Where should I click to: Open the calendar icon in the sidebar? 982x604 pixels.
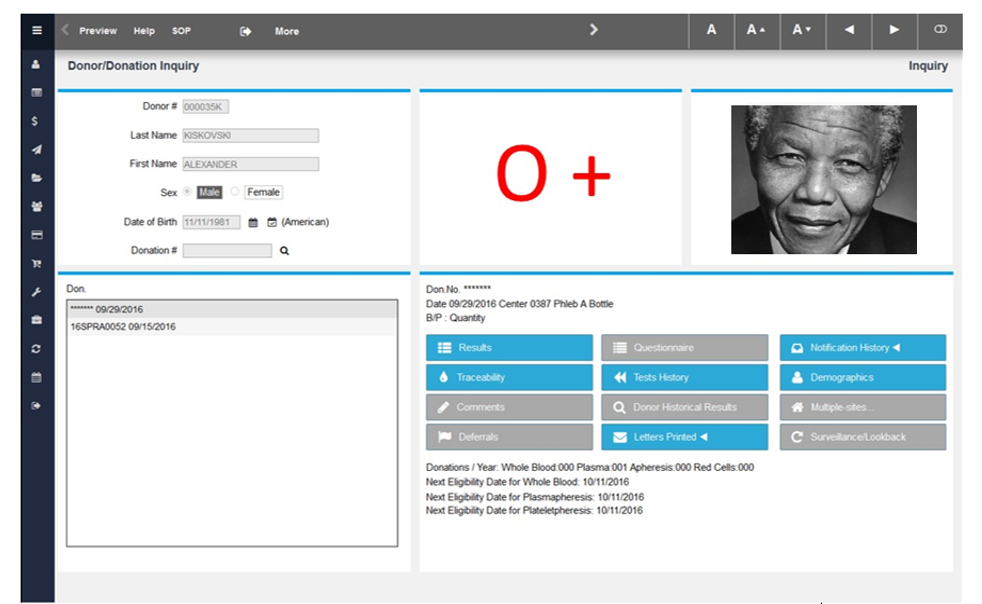tap(36, 379)
